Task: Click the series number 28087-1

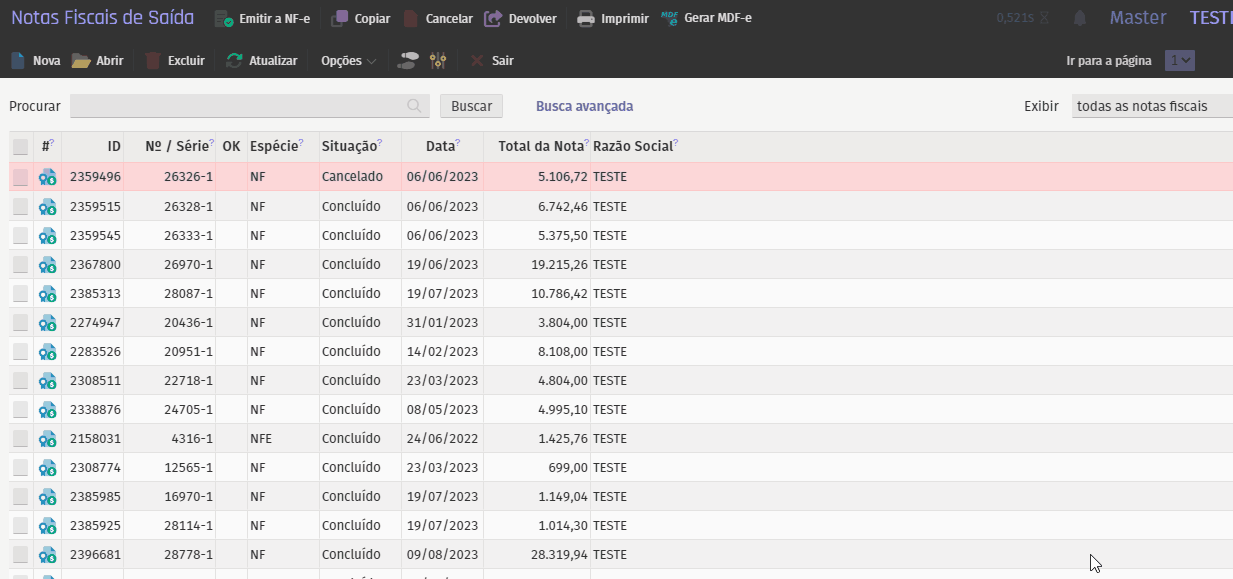Action: pyautogui.click(x=189, y=293)
